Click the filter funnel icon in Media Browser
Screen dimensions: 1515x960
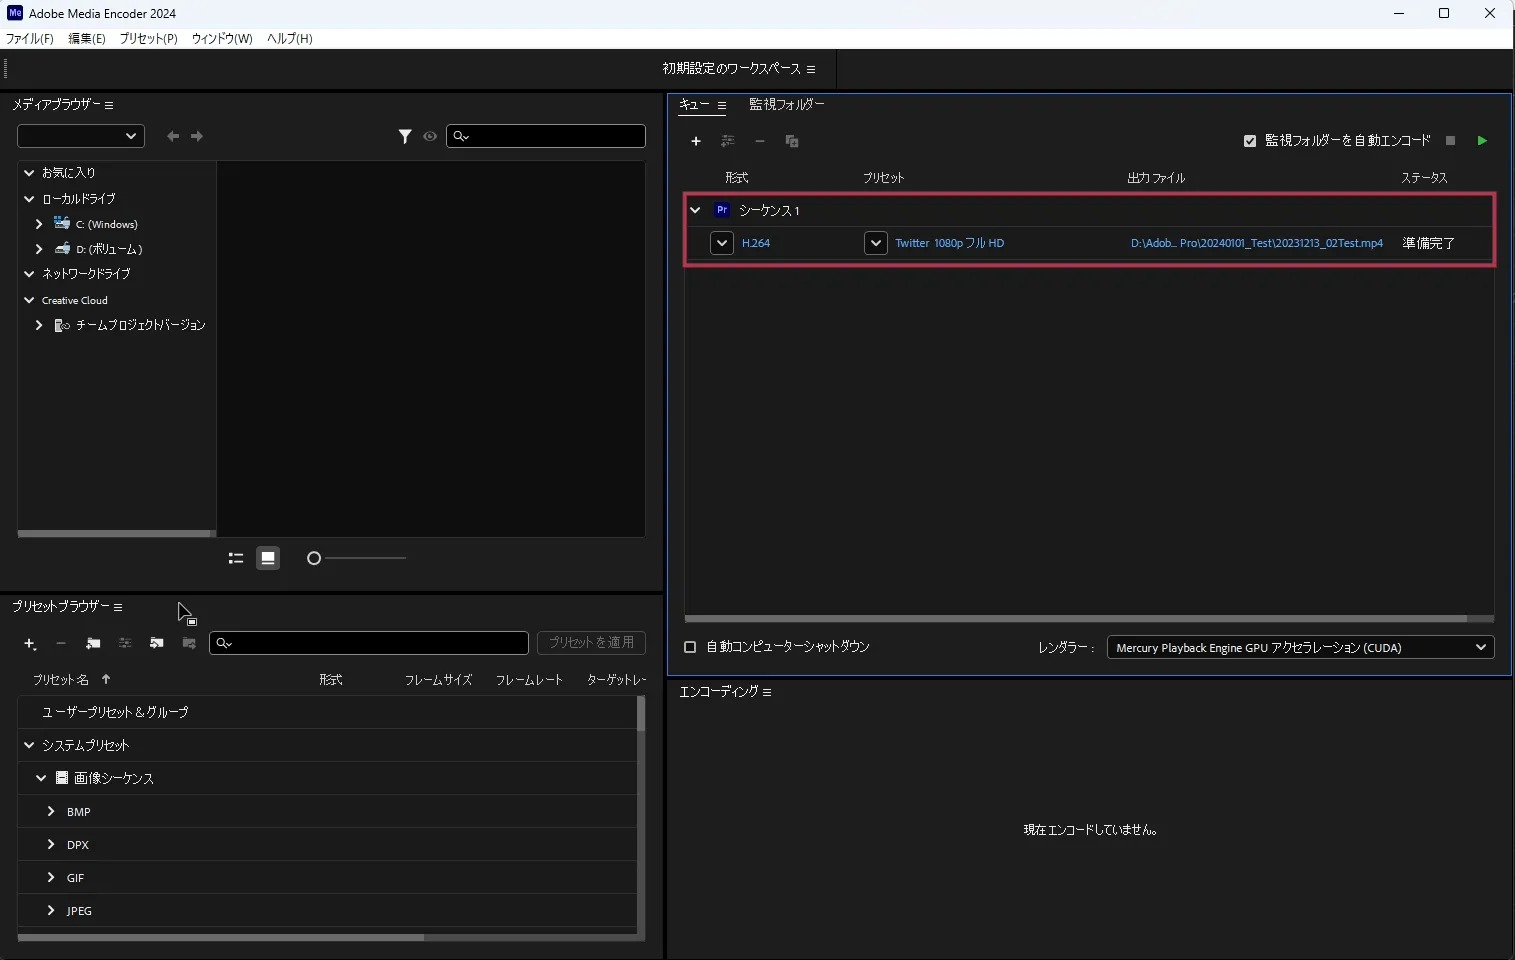(405, 136)
